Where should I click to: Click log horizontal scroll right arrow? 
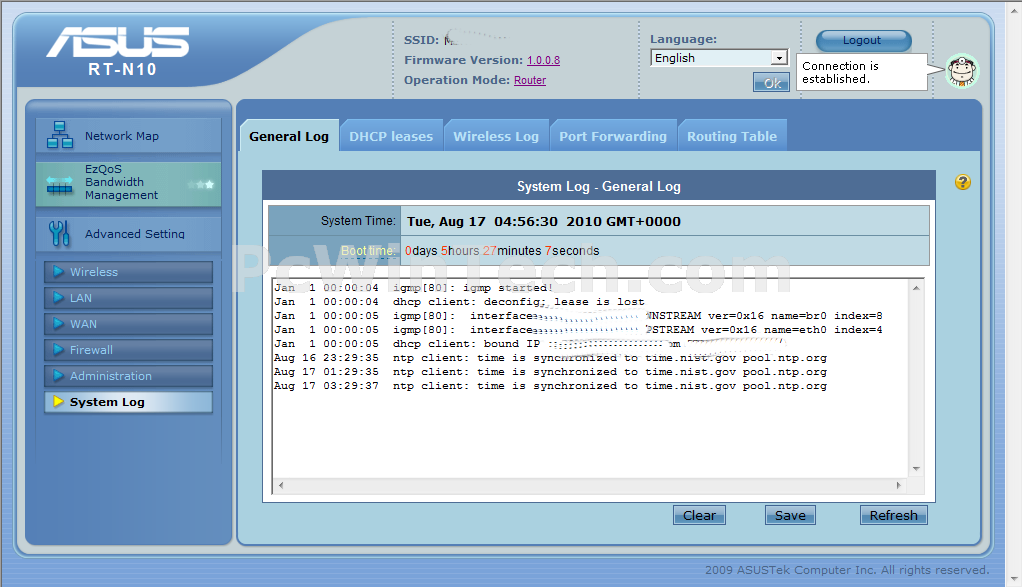click(899, 485)
